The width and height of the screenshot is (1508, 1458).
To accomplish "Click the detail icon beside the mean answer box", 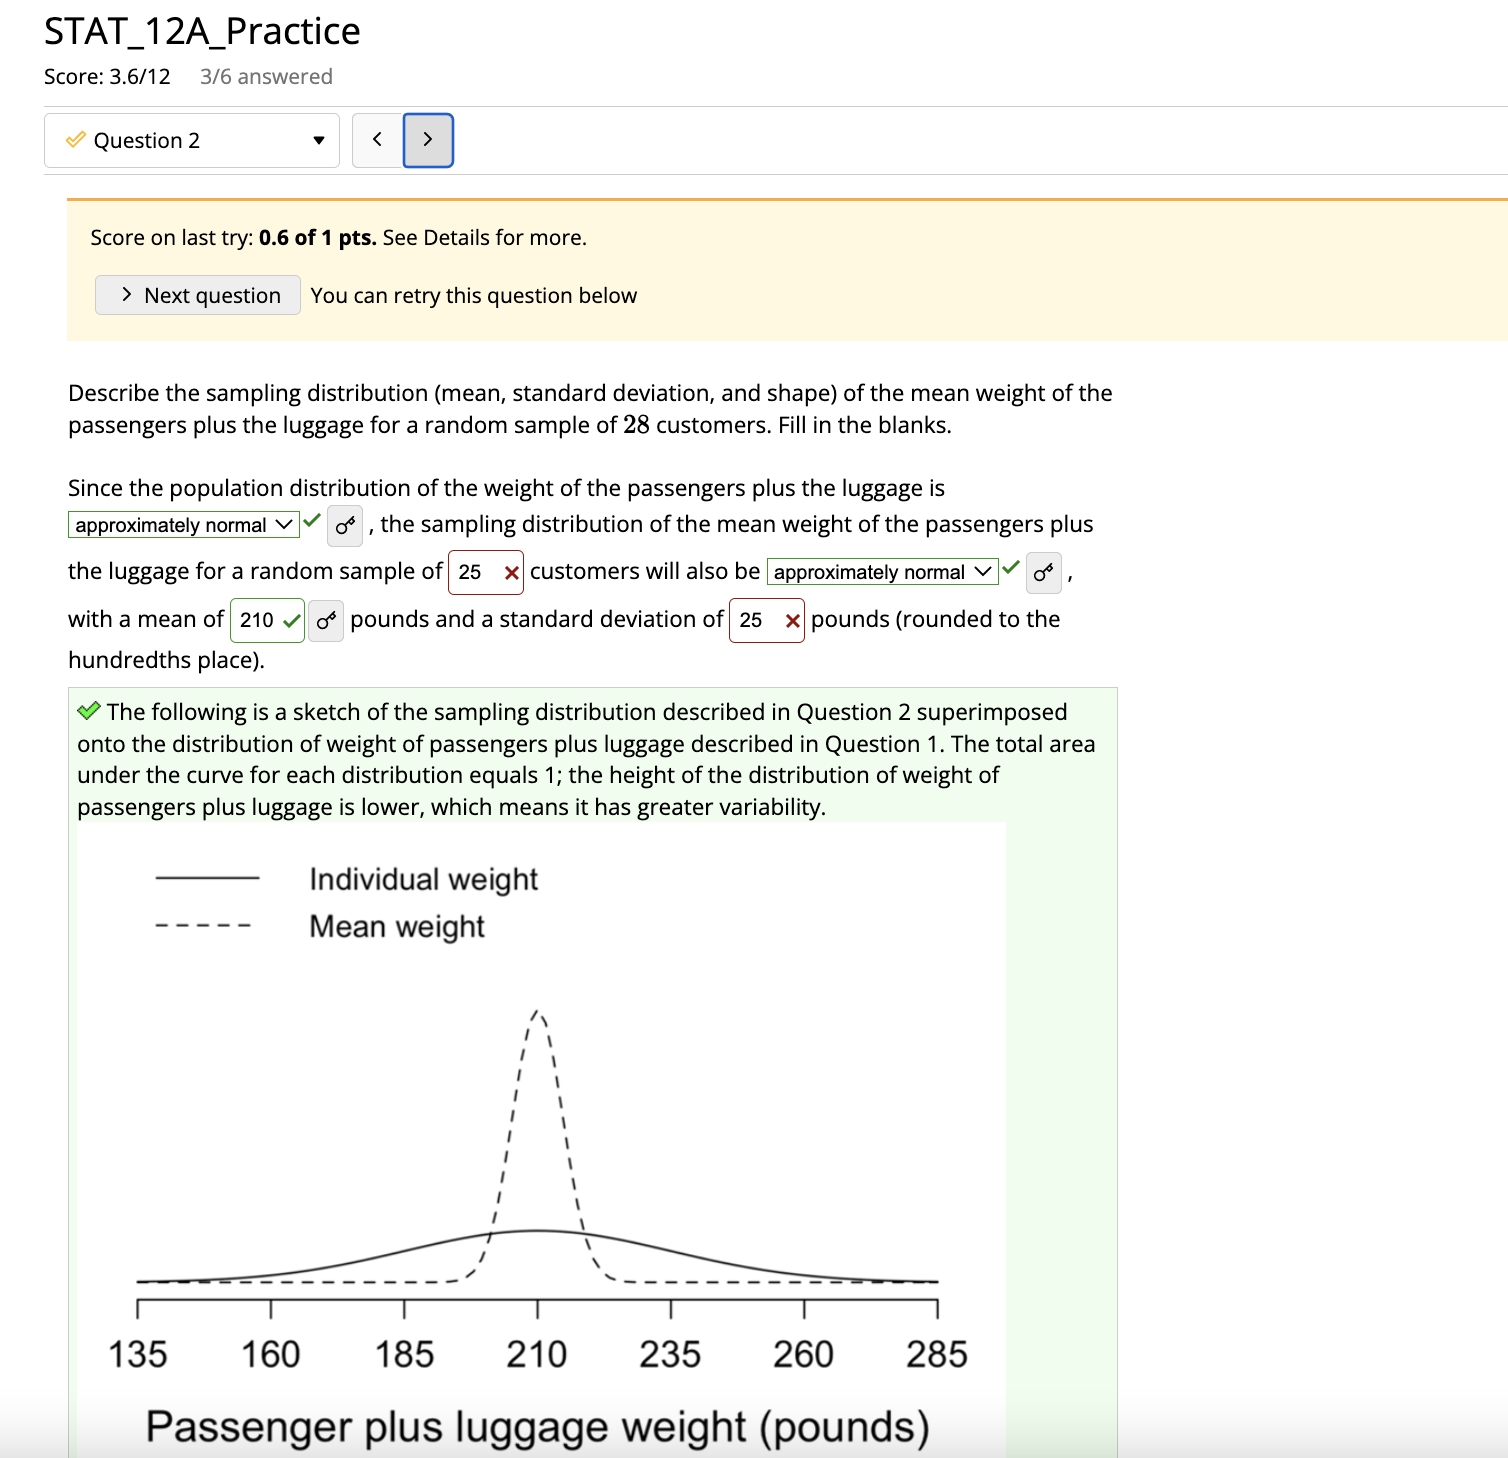I will pyautogui.click(x=324, y=620).
